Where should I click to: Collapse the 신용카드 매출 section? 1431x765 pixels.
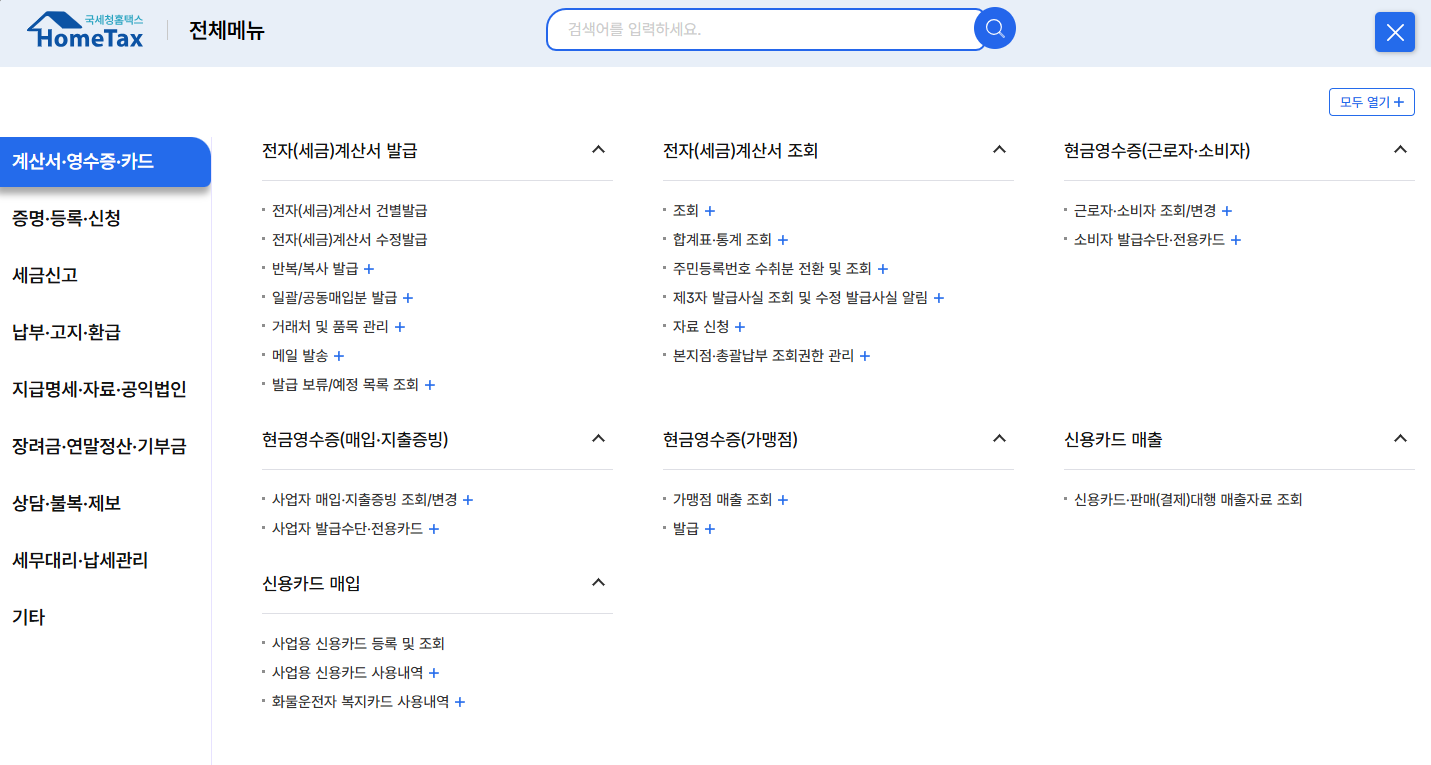(1399, 438)
